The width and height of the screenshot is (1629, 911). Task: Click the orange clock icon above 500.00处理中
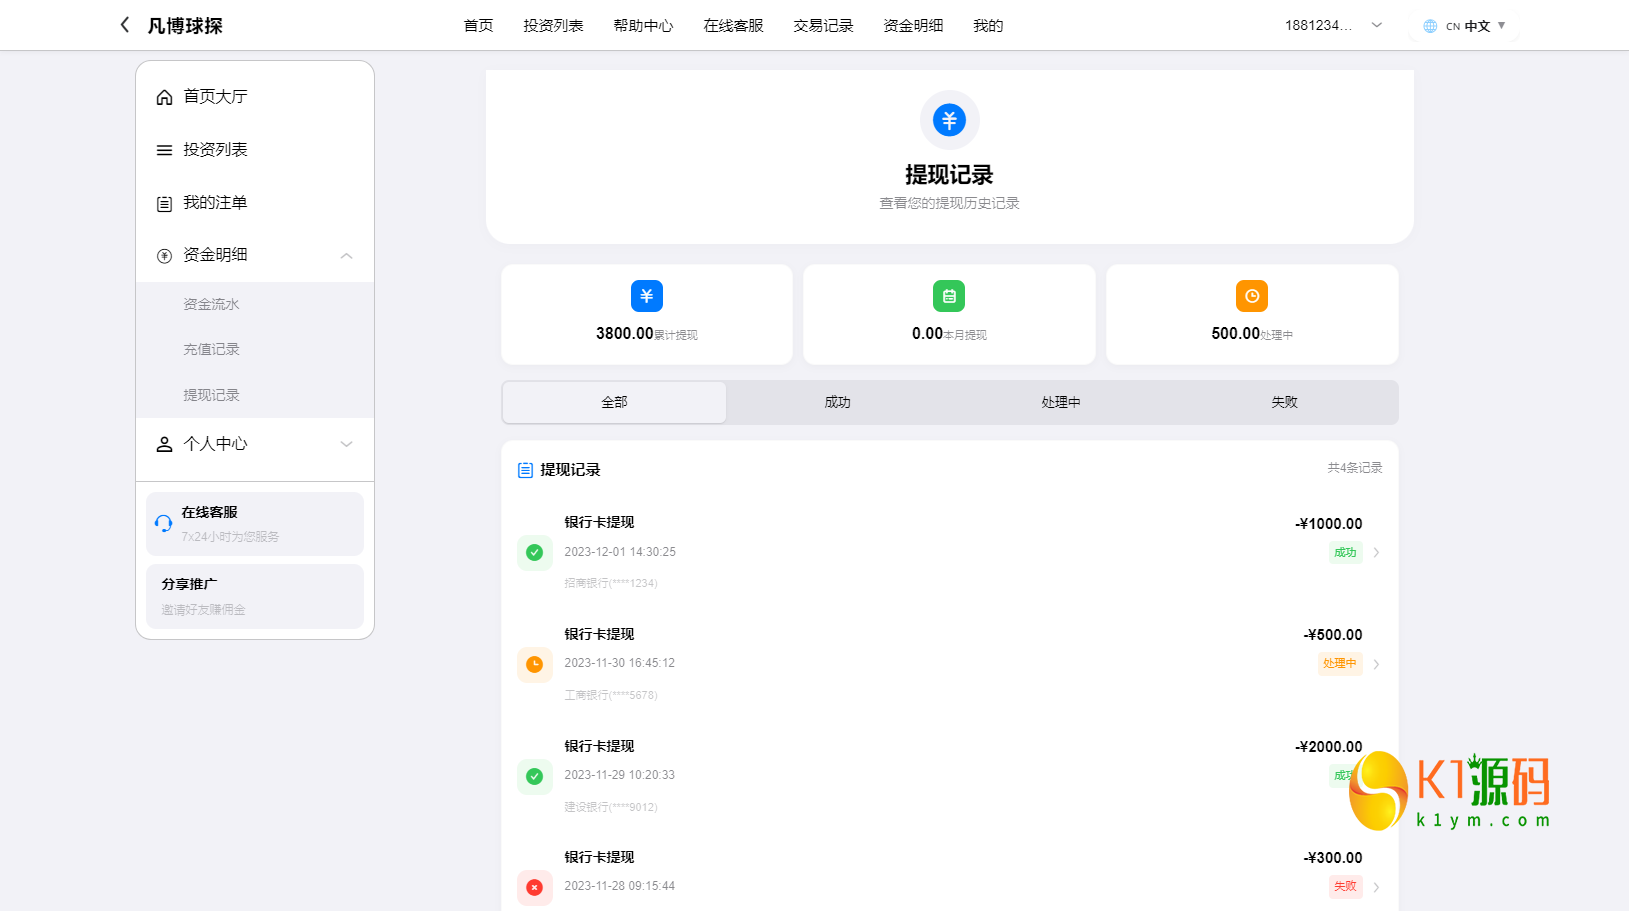[x=1251, y=296]
